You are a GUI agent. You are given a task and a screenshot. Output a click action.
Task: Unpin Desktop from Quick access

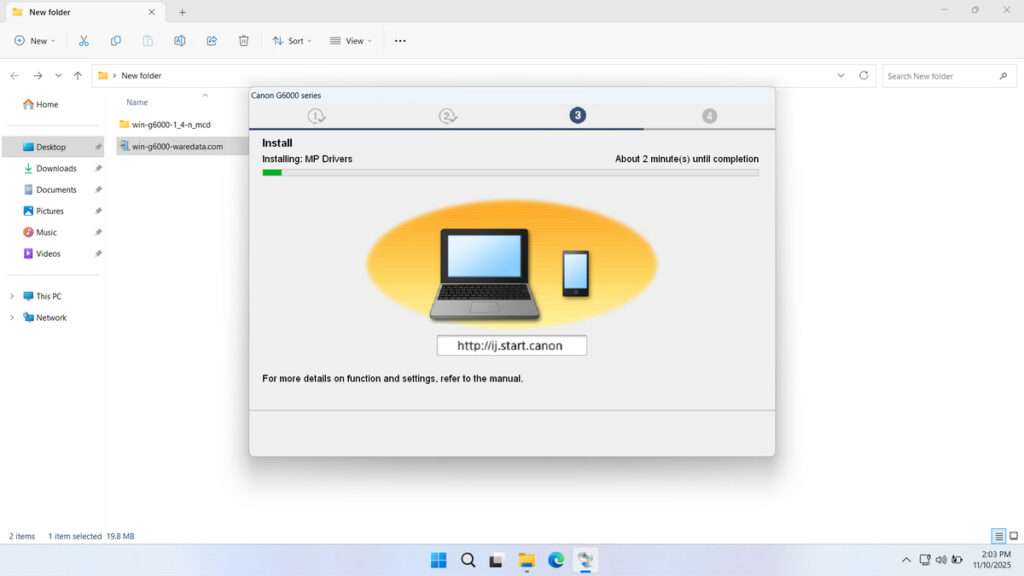pos(98,146)
